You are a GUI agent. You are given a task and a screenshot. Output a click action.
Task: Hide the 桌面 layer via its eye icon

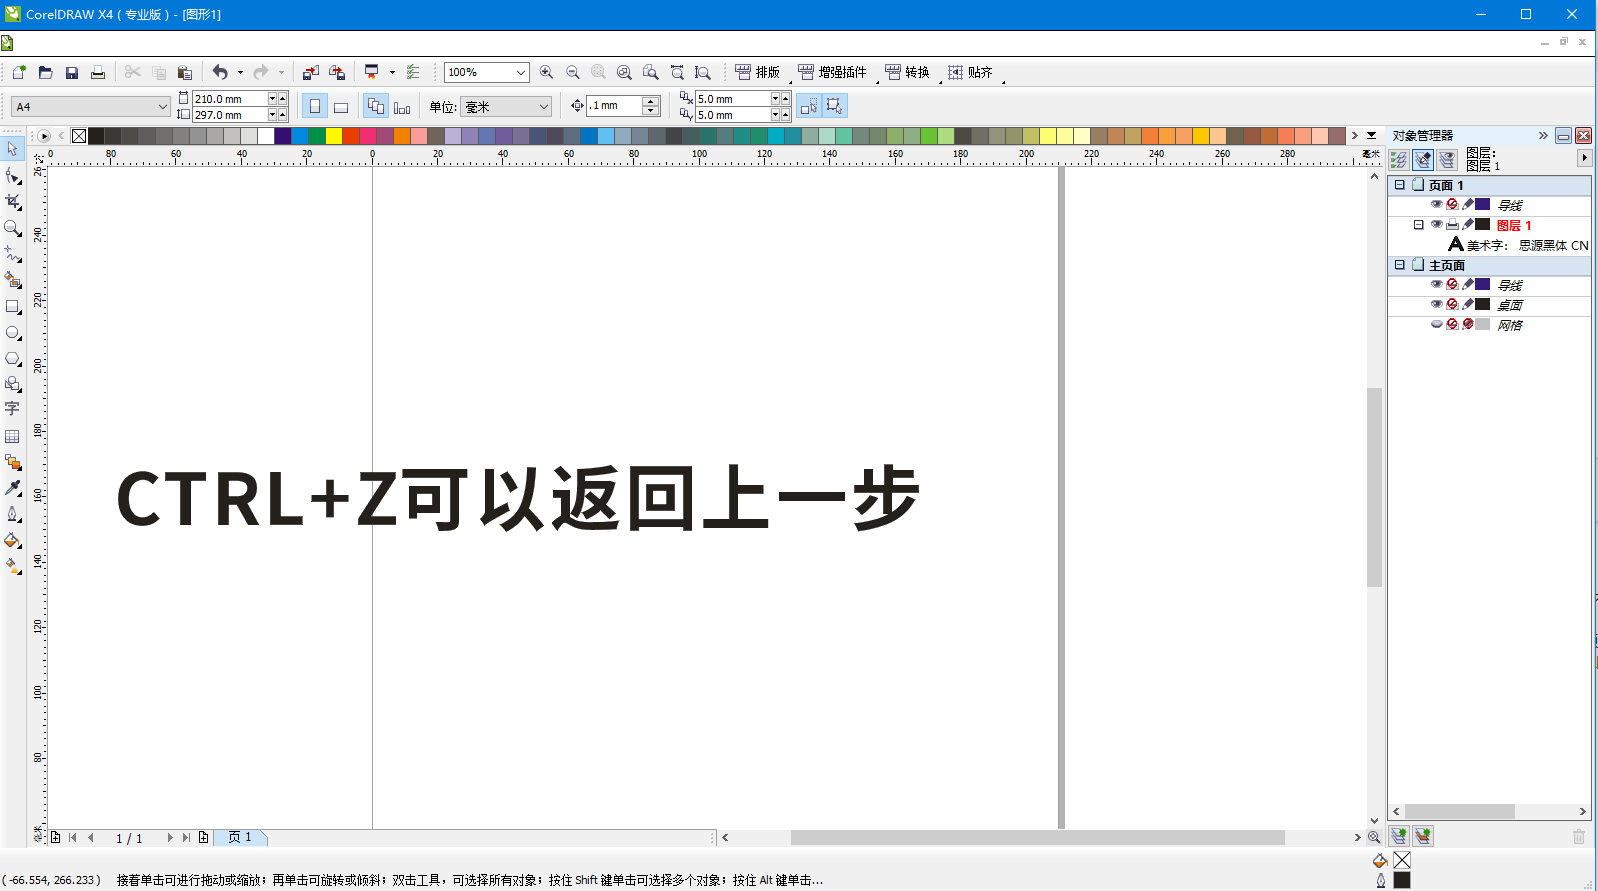(1436, 304)
